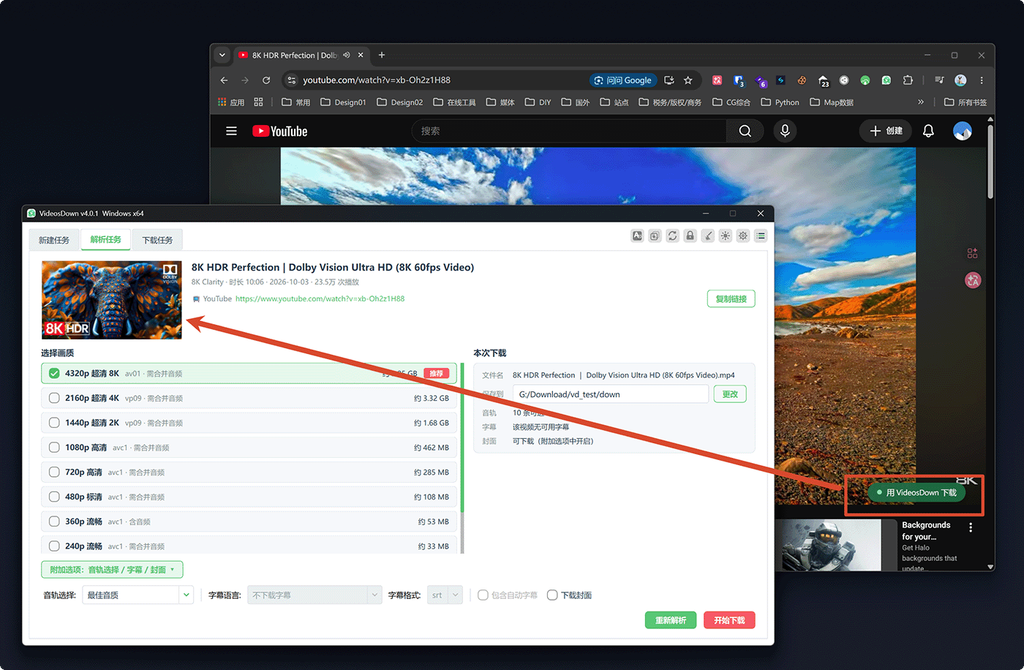Go back in Chrome

pyautogui.click(x=224, y=80)
